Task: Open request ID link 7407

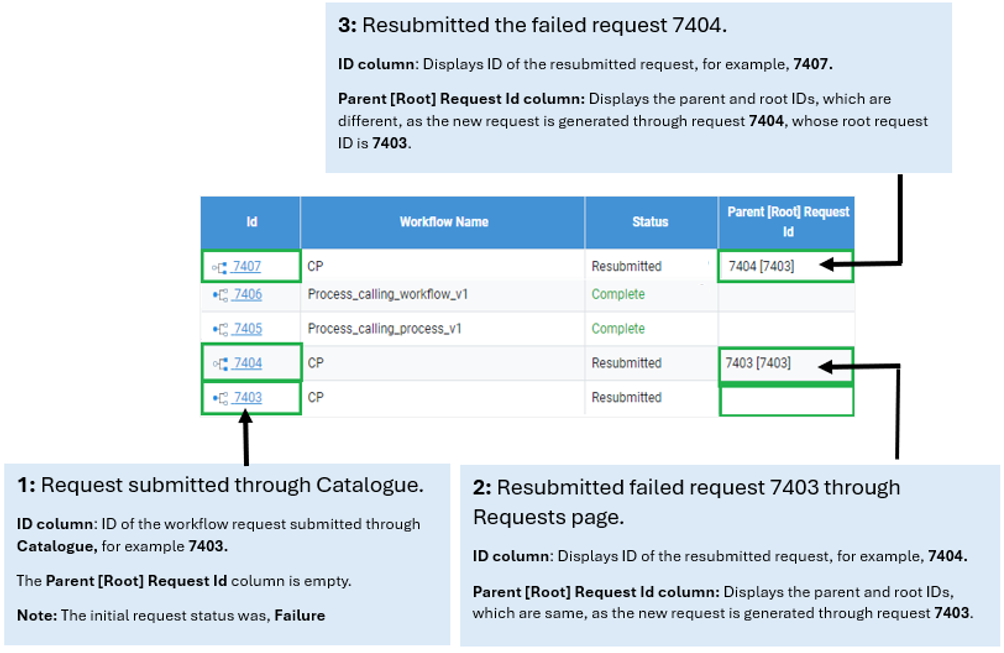Action: (247, 267)
